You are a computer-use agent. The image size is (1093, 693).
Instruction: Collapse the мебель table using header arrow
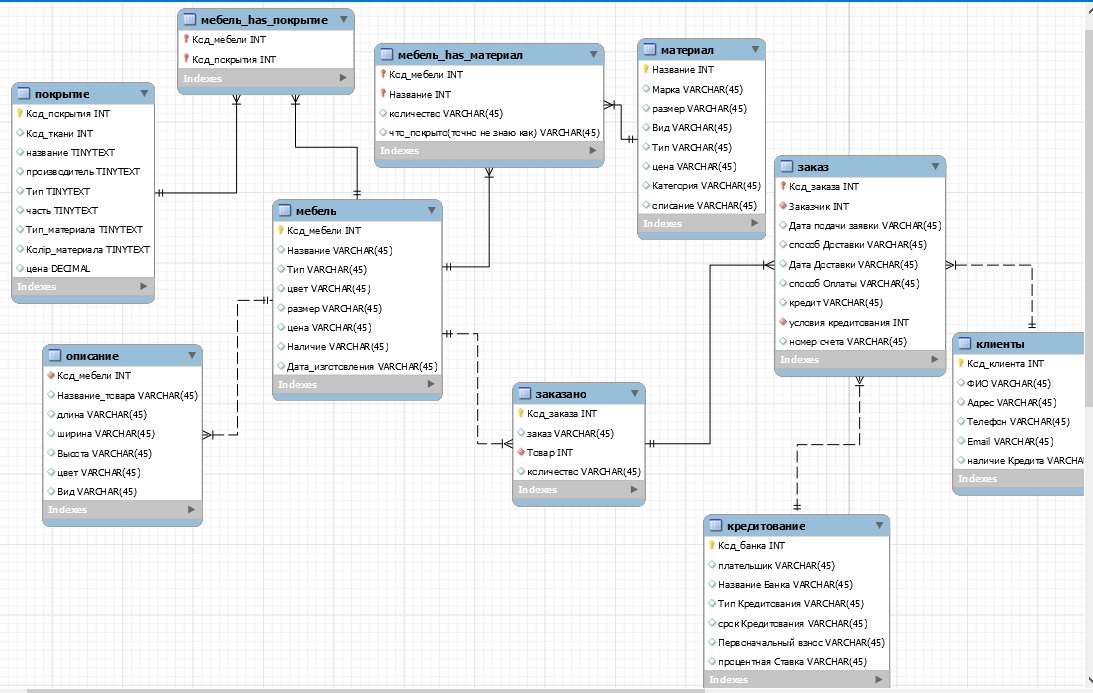coord(431,211)
